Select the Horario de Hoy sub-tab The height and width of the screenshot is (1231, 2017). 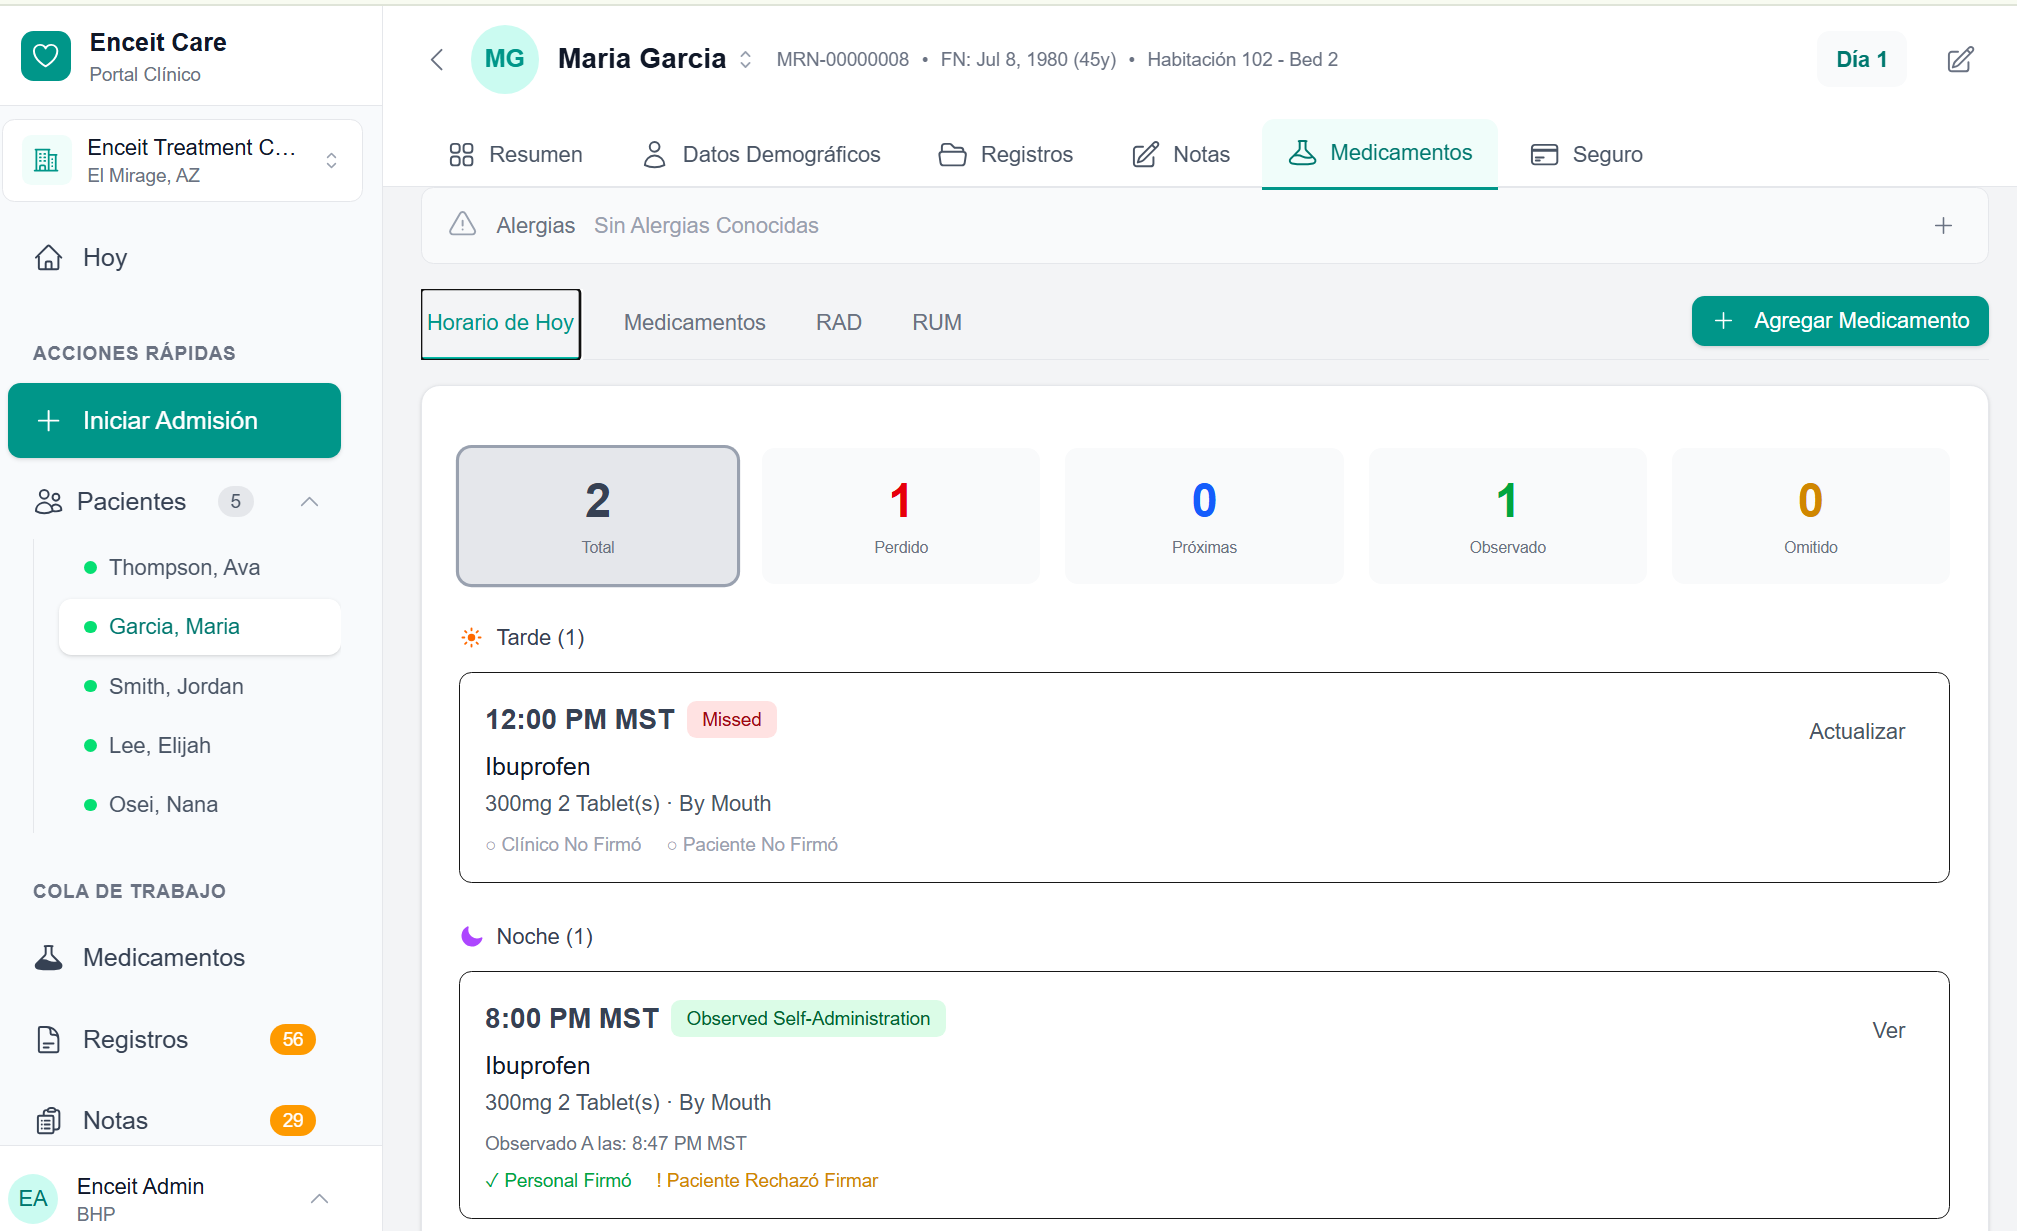(x=501, y=323)
